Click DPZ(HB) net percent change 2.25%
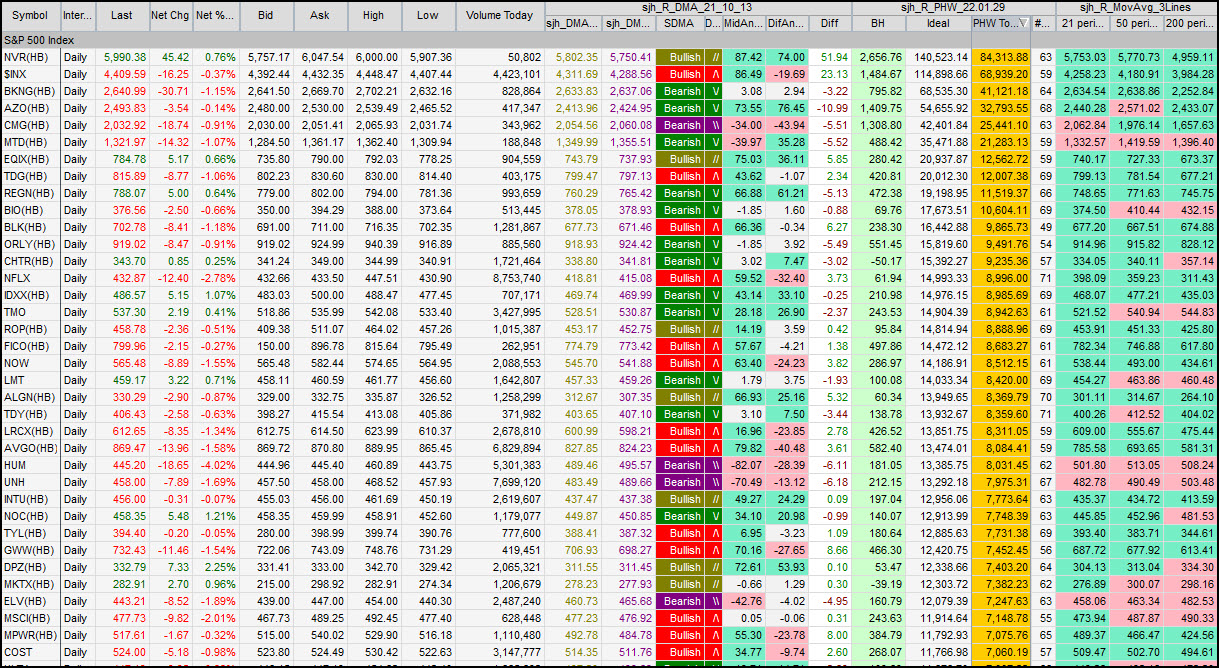1219x668 pixels. (x=217, y=567)
